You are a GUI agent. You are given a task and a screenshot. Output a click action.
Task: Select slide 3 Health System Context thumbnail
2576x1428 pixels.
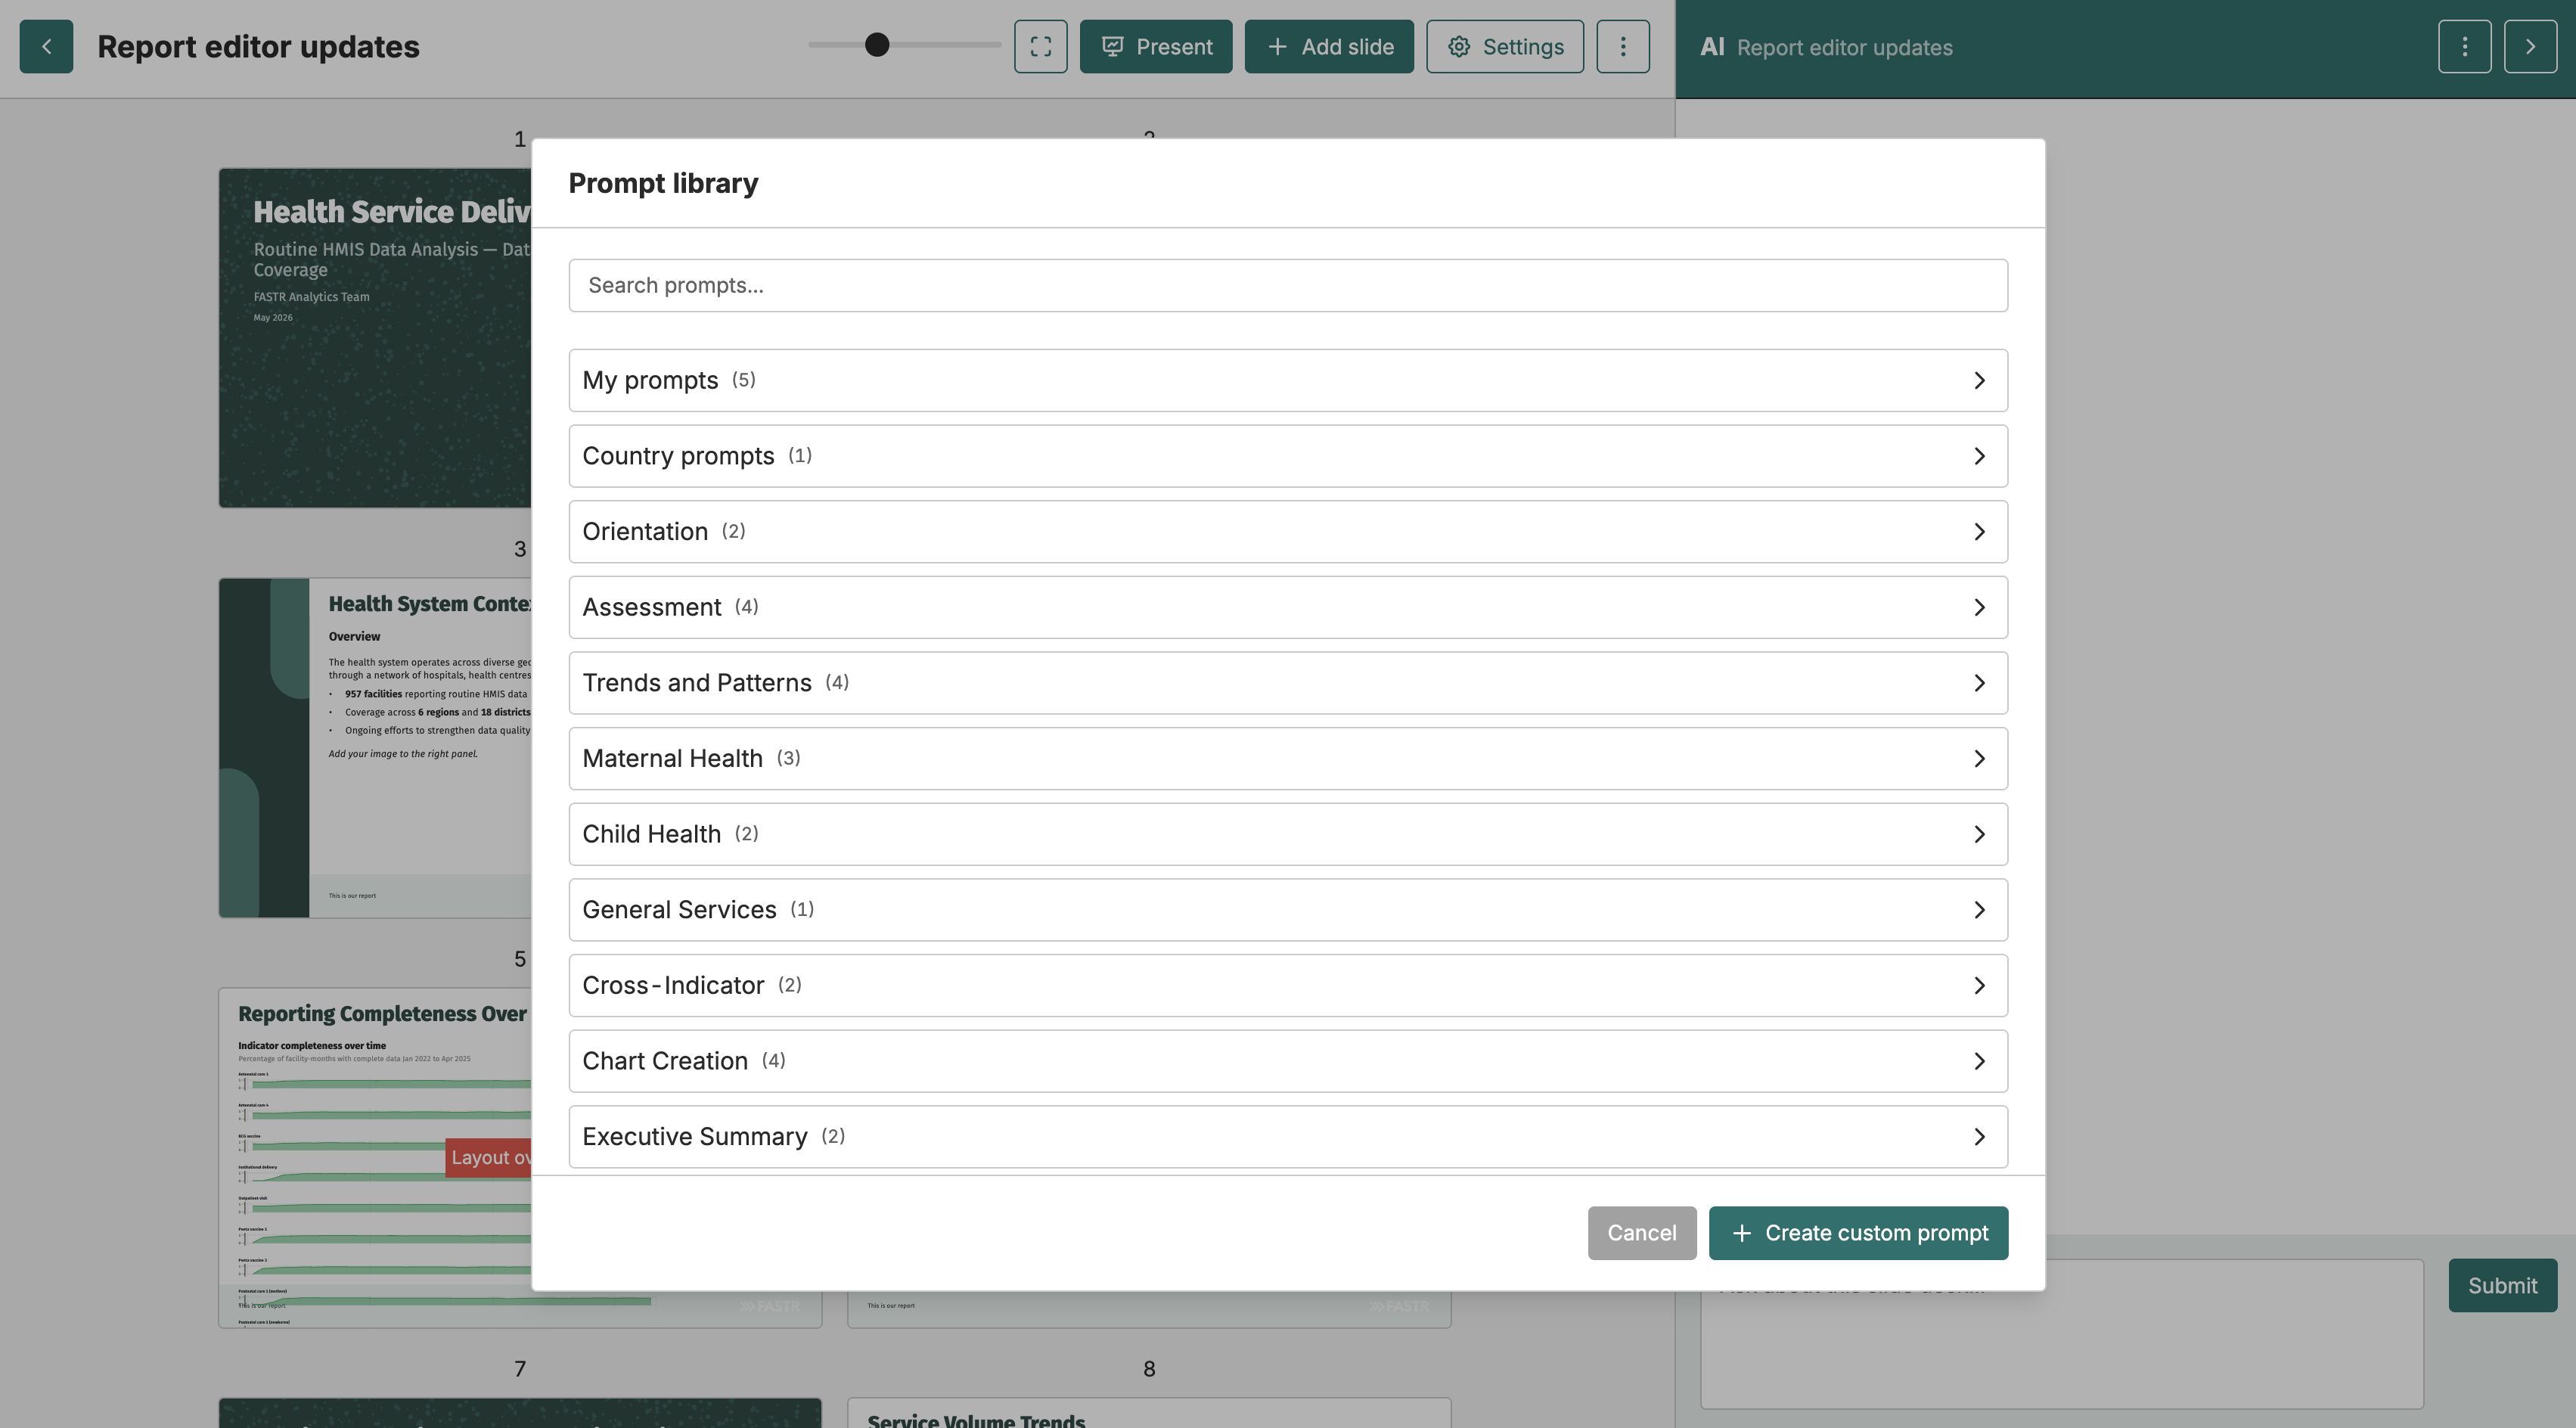(375, 748)
